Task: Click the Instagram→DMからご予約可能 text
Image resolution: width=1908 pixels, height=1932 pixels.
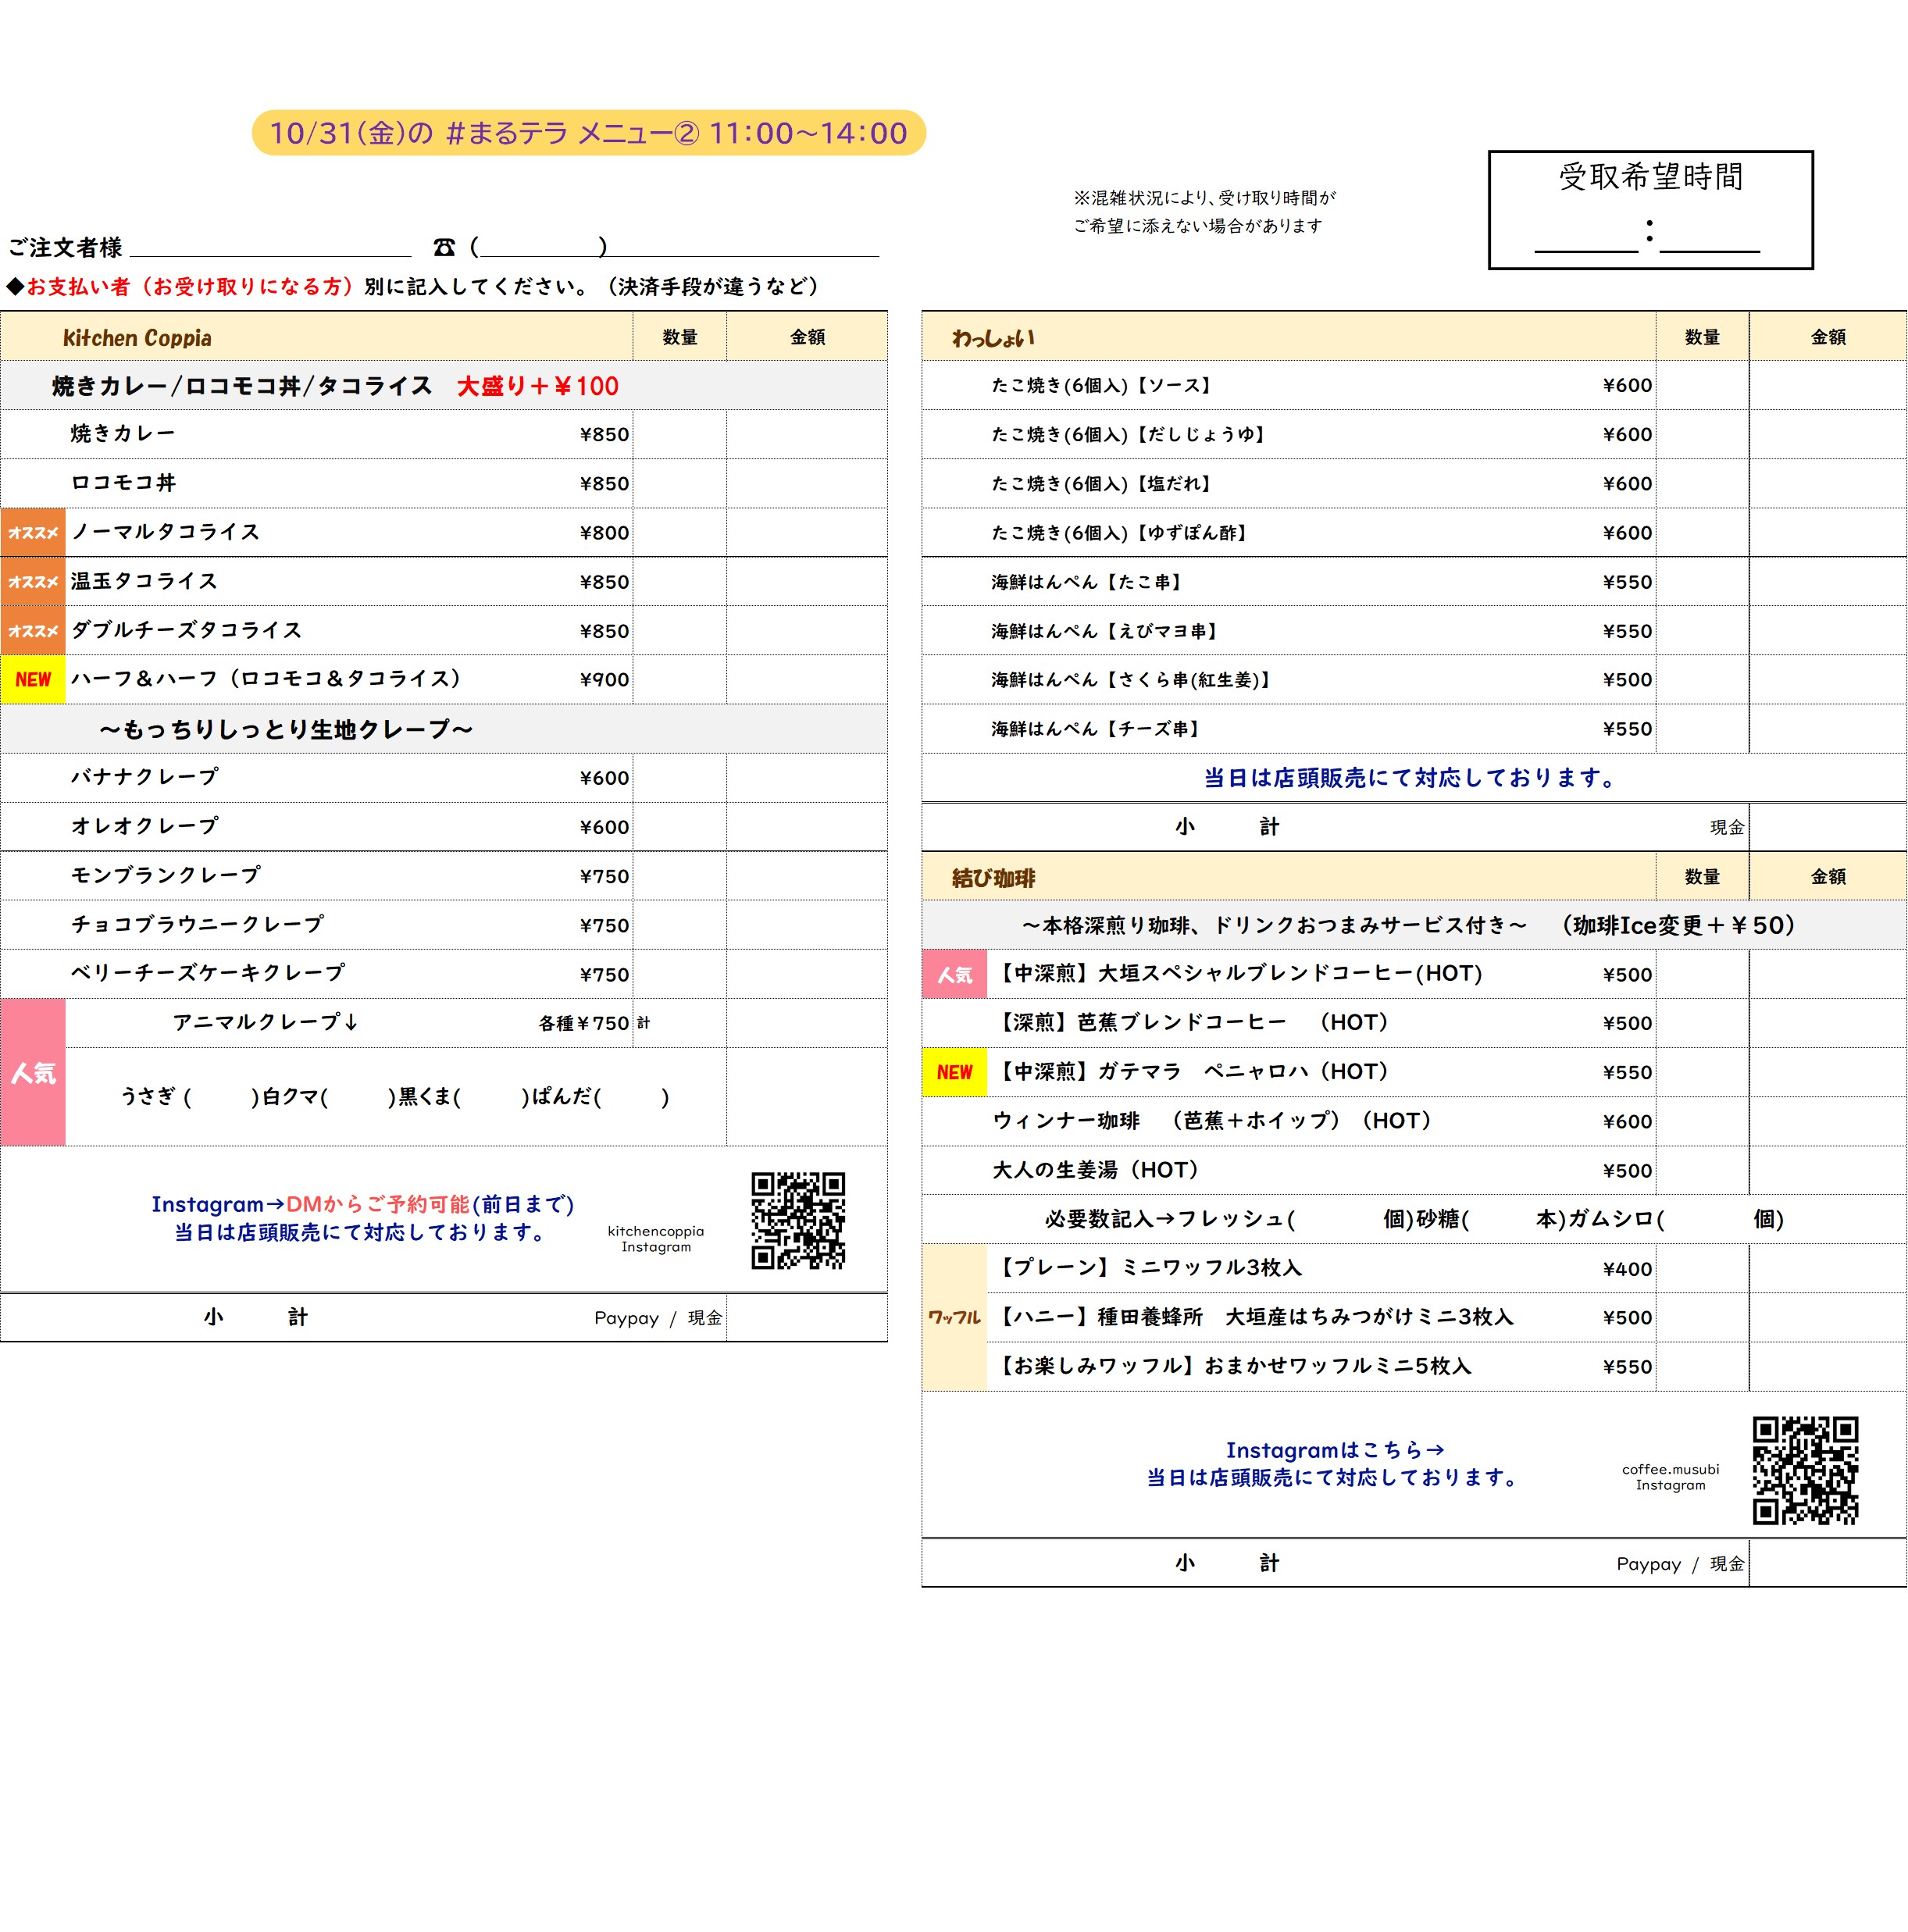Action: (x=362, y=1204)
